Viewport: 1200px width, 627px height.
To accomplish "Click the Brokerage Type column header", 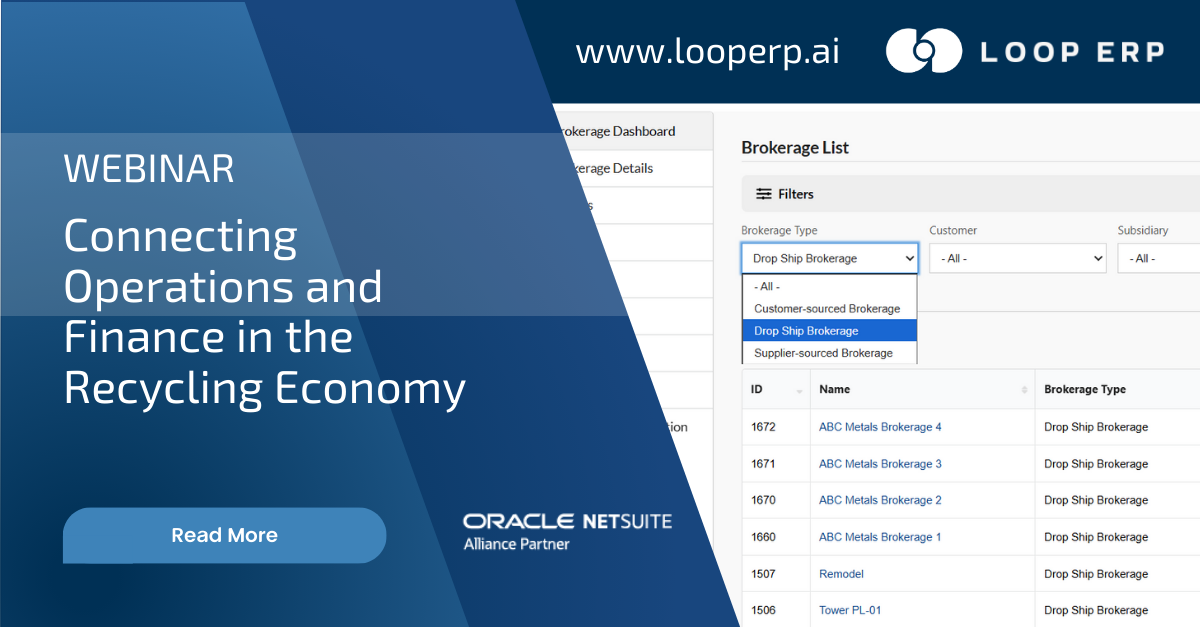I will [1085, 389].
